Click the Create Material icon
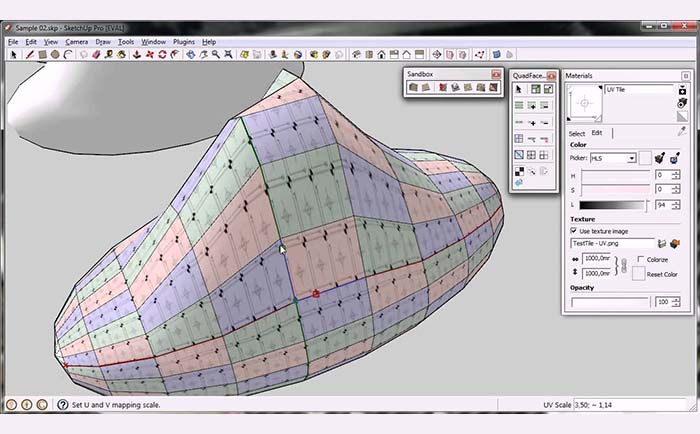Screen dimensions: 700x434 (682, 89)
